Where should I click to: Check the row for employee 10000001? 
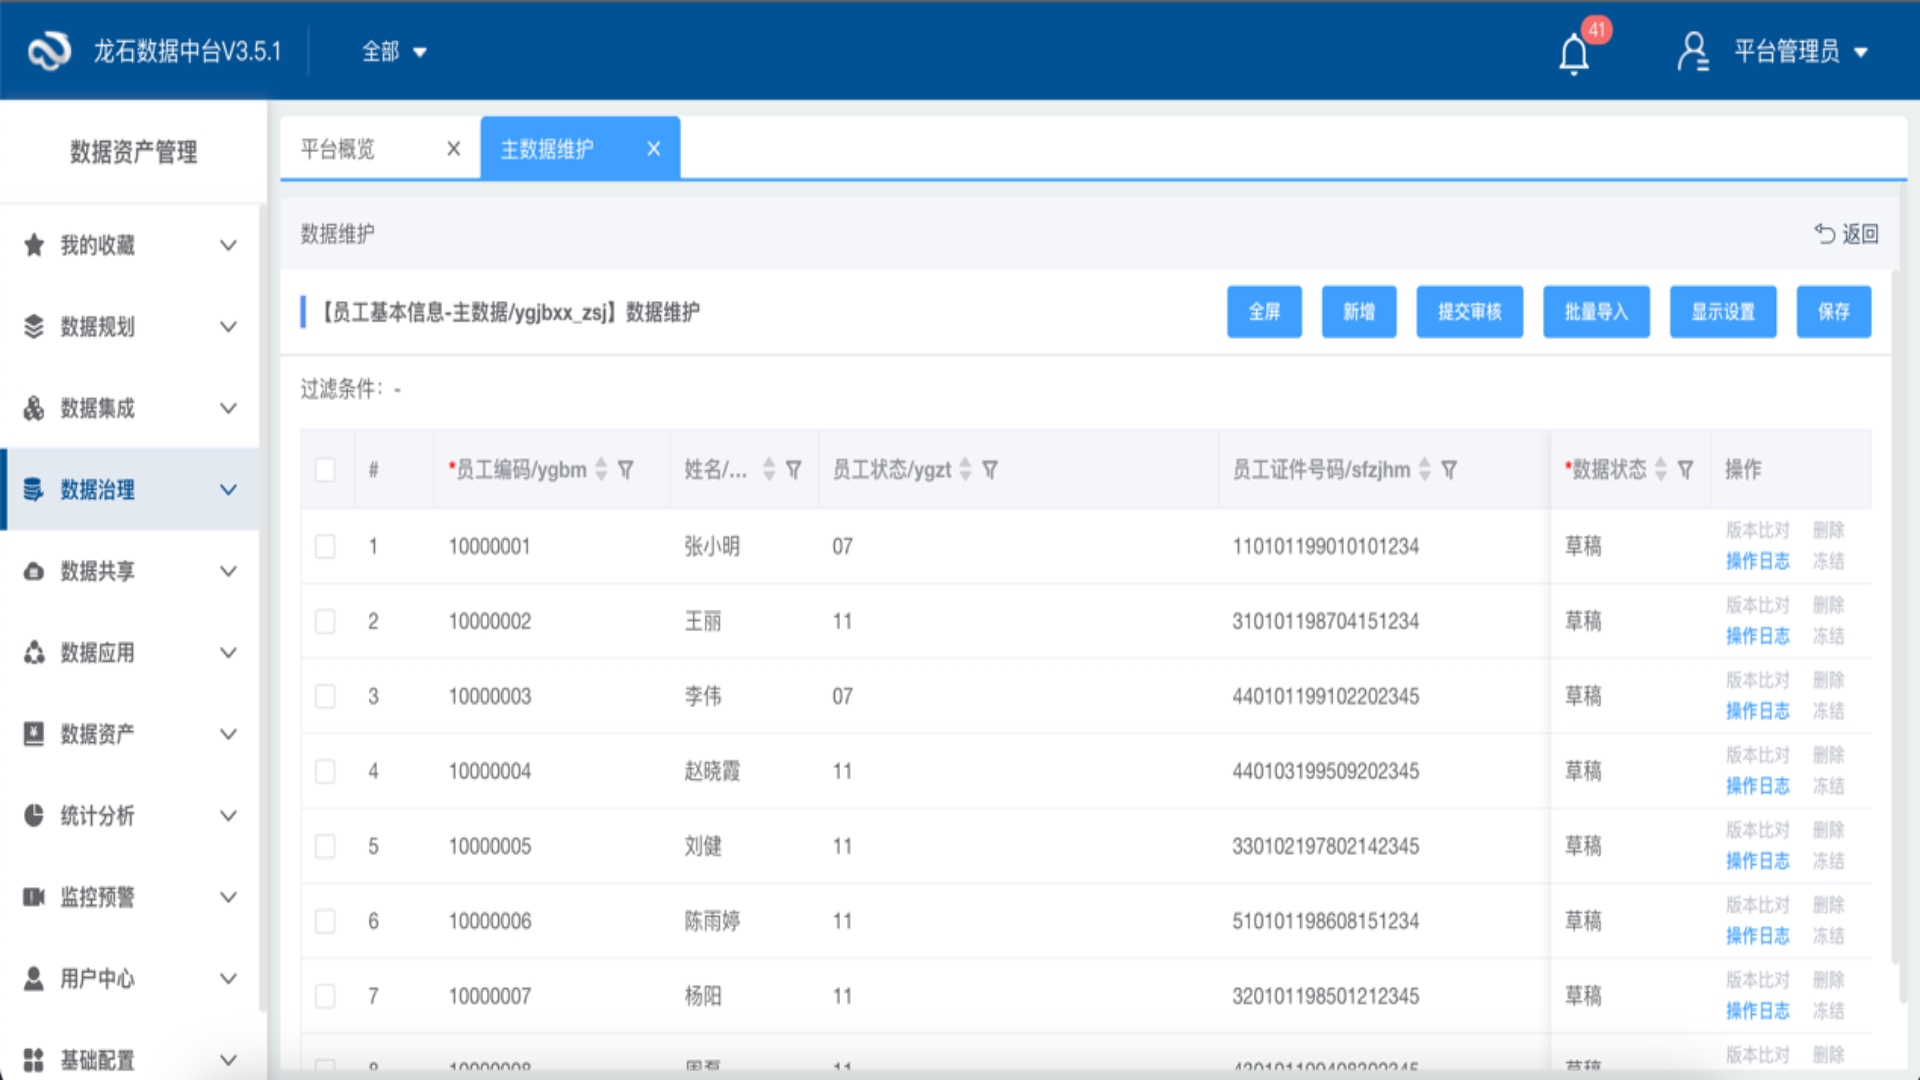(x=325, y=546)
